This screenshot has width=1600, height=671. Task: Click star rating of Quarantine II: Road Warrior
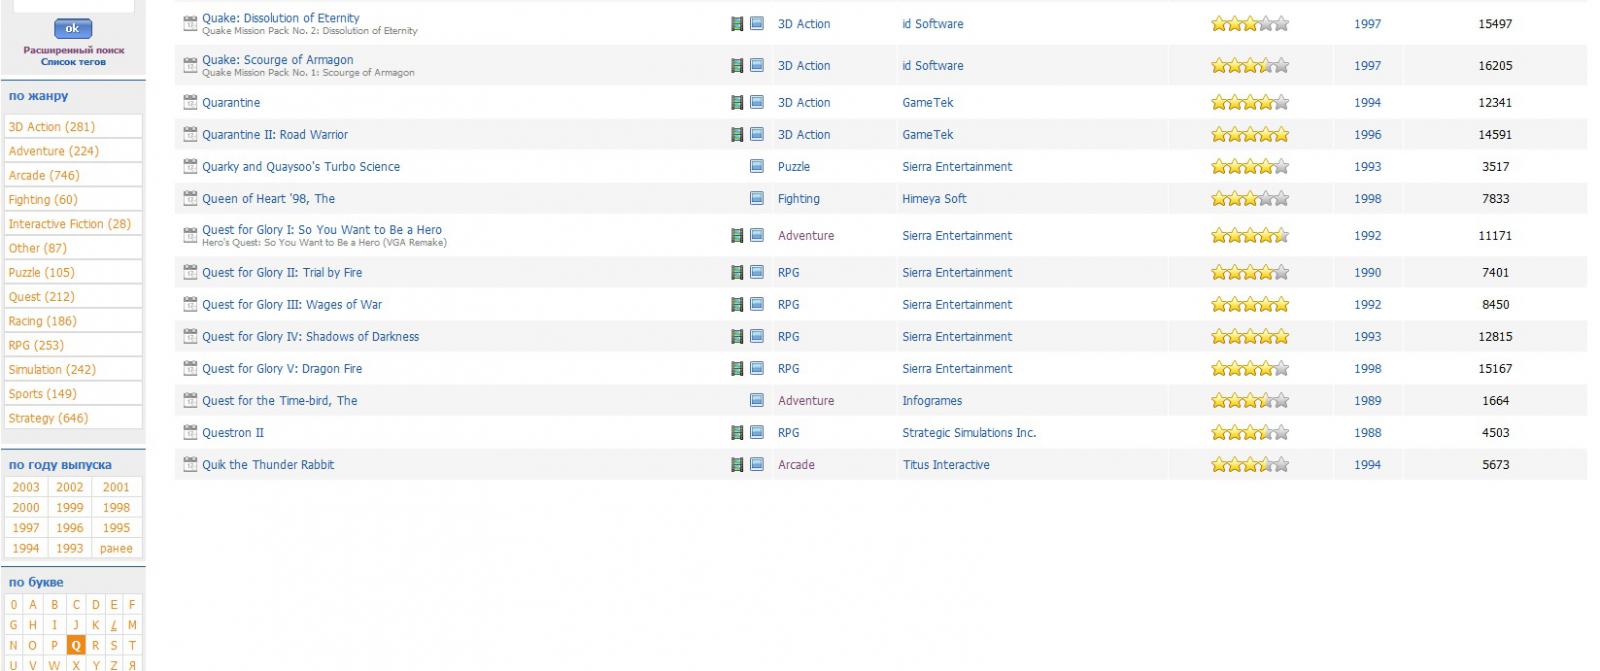pyautogui.click(x=1249, y=135)
